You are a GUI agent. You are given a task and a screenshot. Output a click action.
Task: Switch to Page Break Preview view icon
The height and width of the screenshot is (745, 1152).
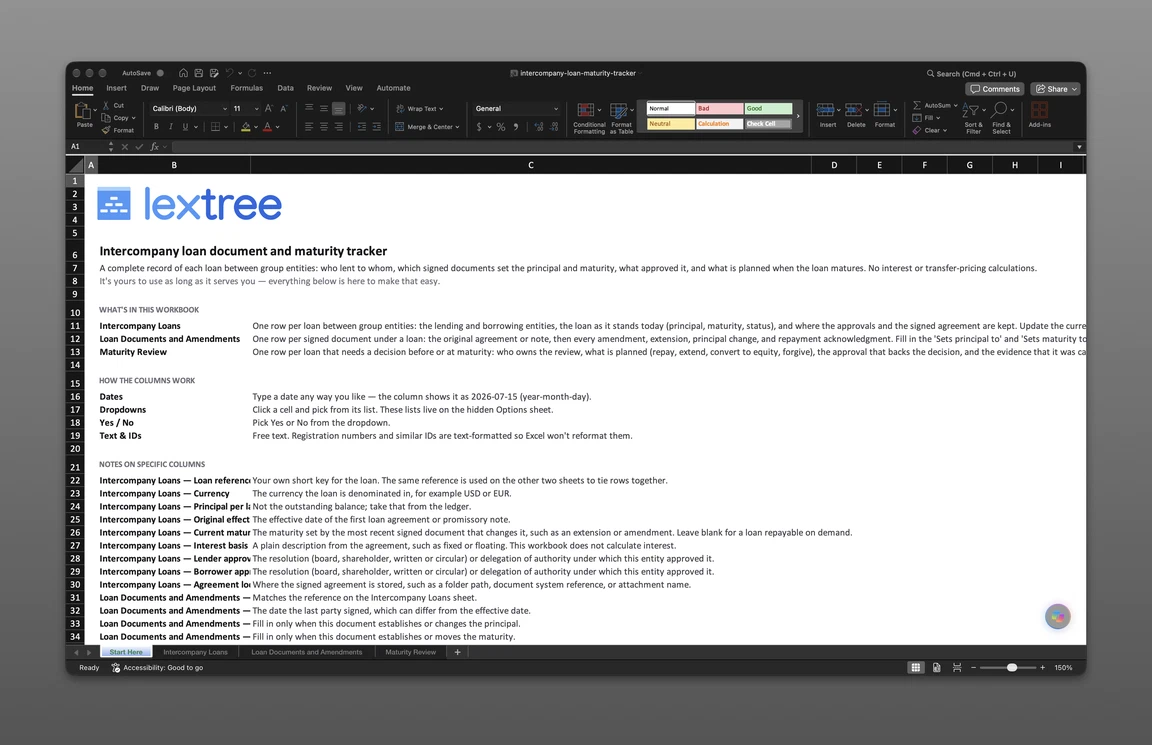[957, 668]
